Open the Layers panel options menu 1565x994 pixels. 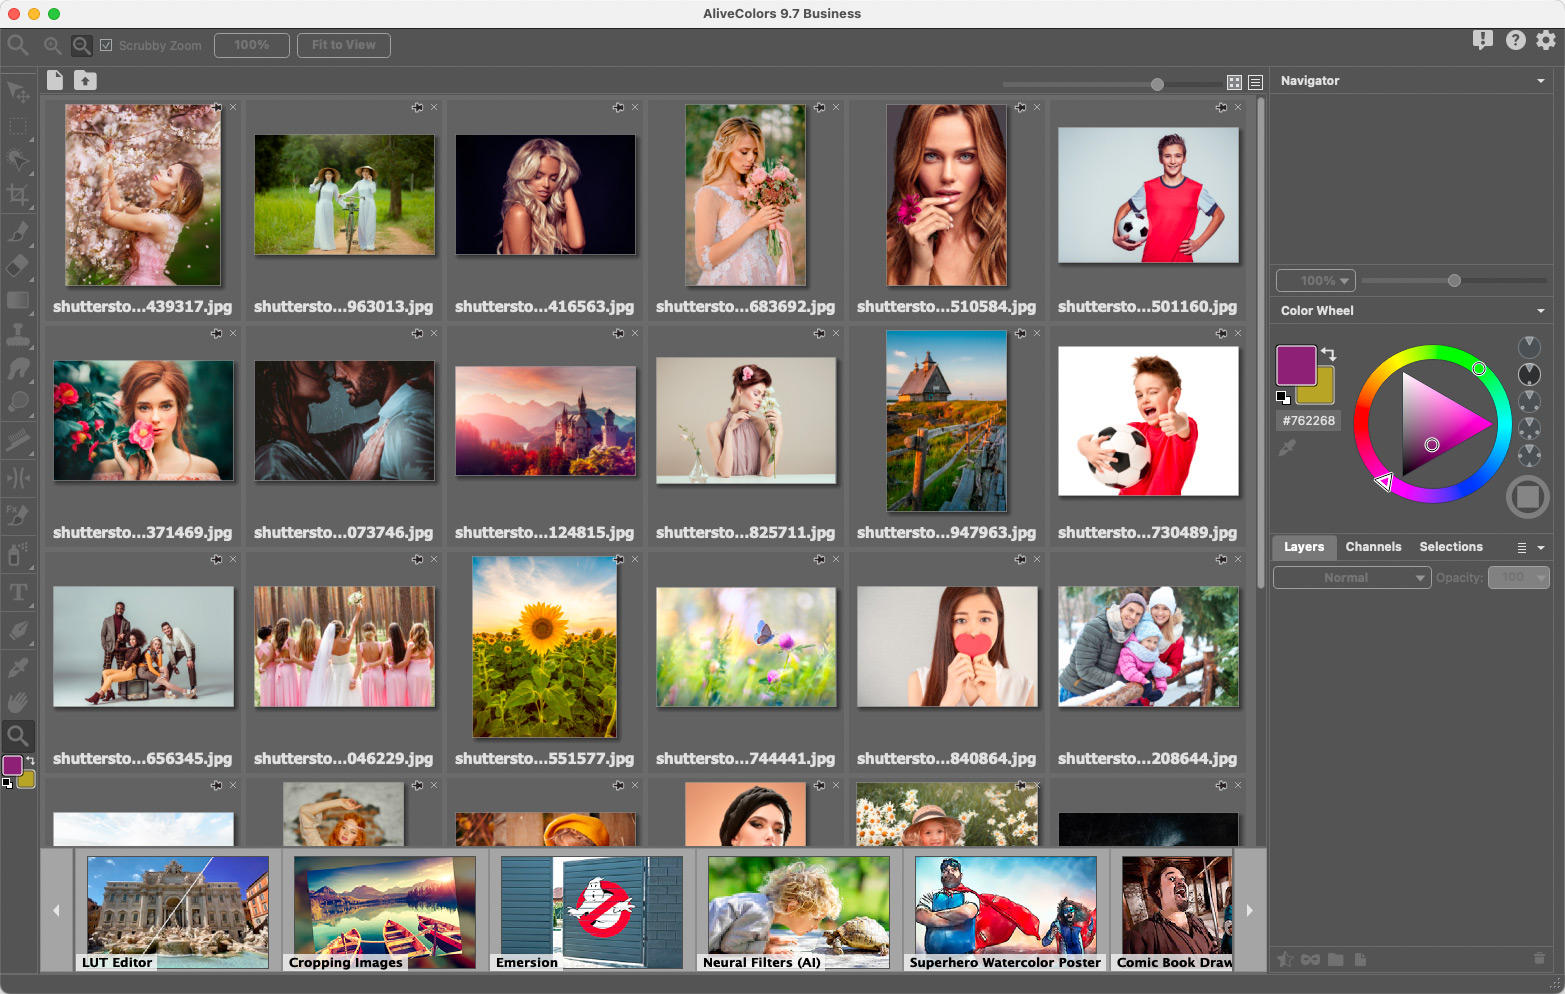[1522, 548]
